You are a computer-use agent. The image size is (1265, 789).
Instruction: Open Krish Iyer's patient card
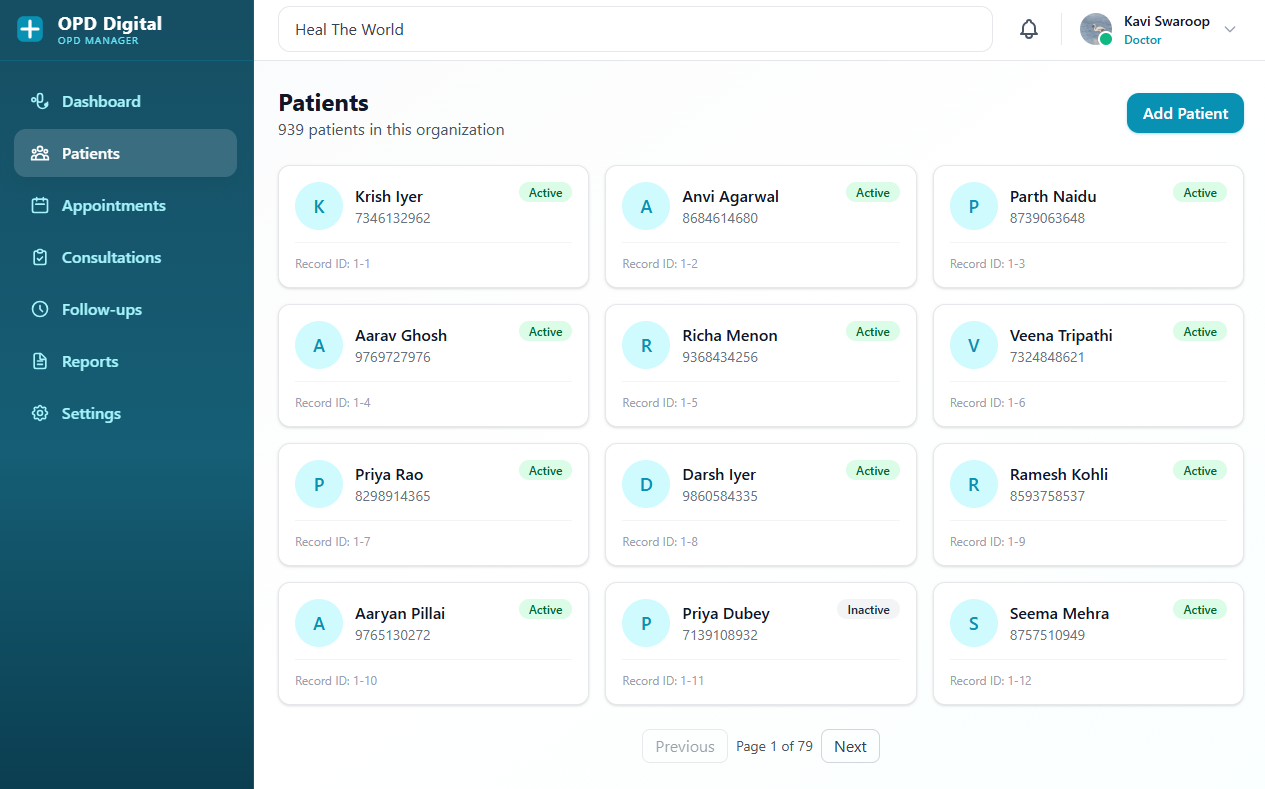point(433,227)
